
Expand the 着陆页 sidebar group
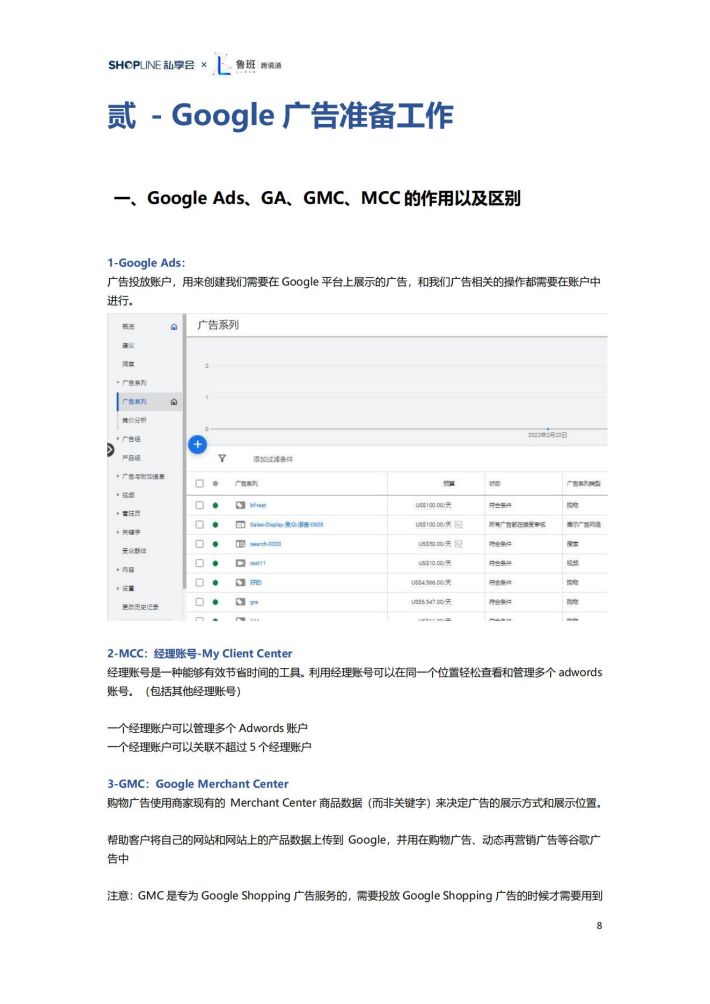point(118,513)
